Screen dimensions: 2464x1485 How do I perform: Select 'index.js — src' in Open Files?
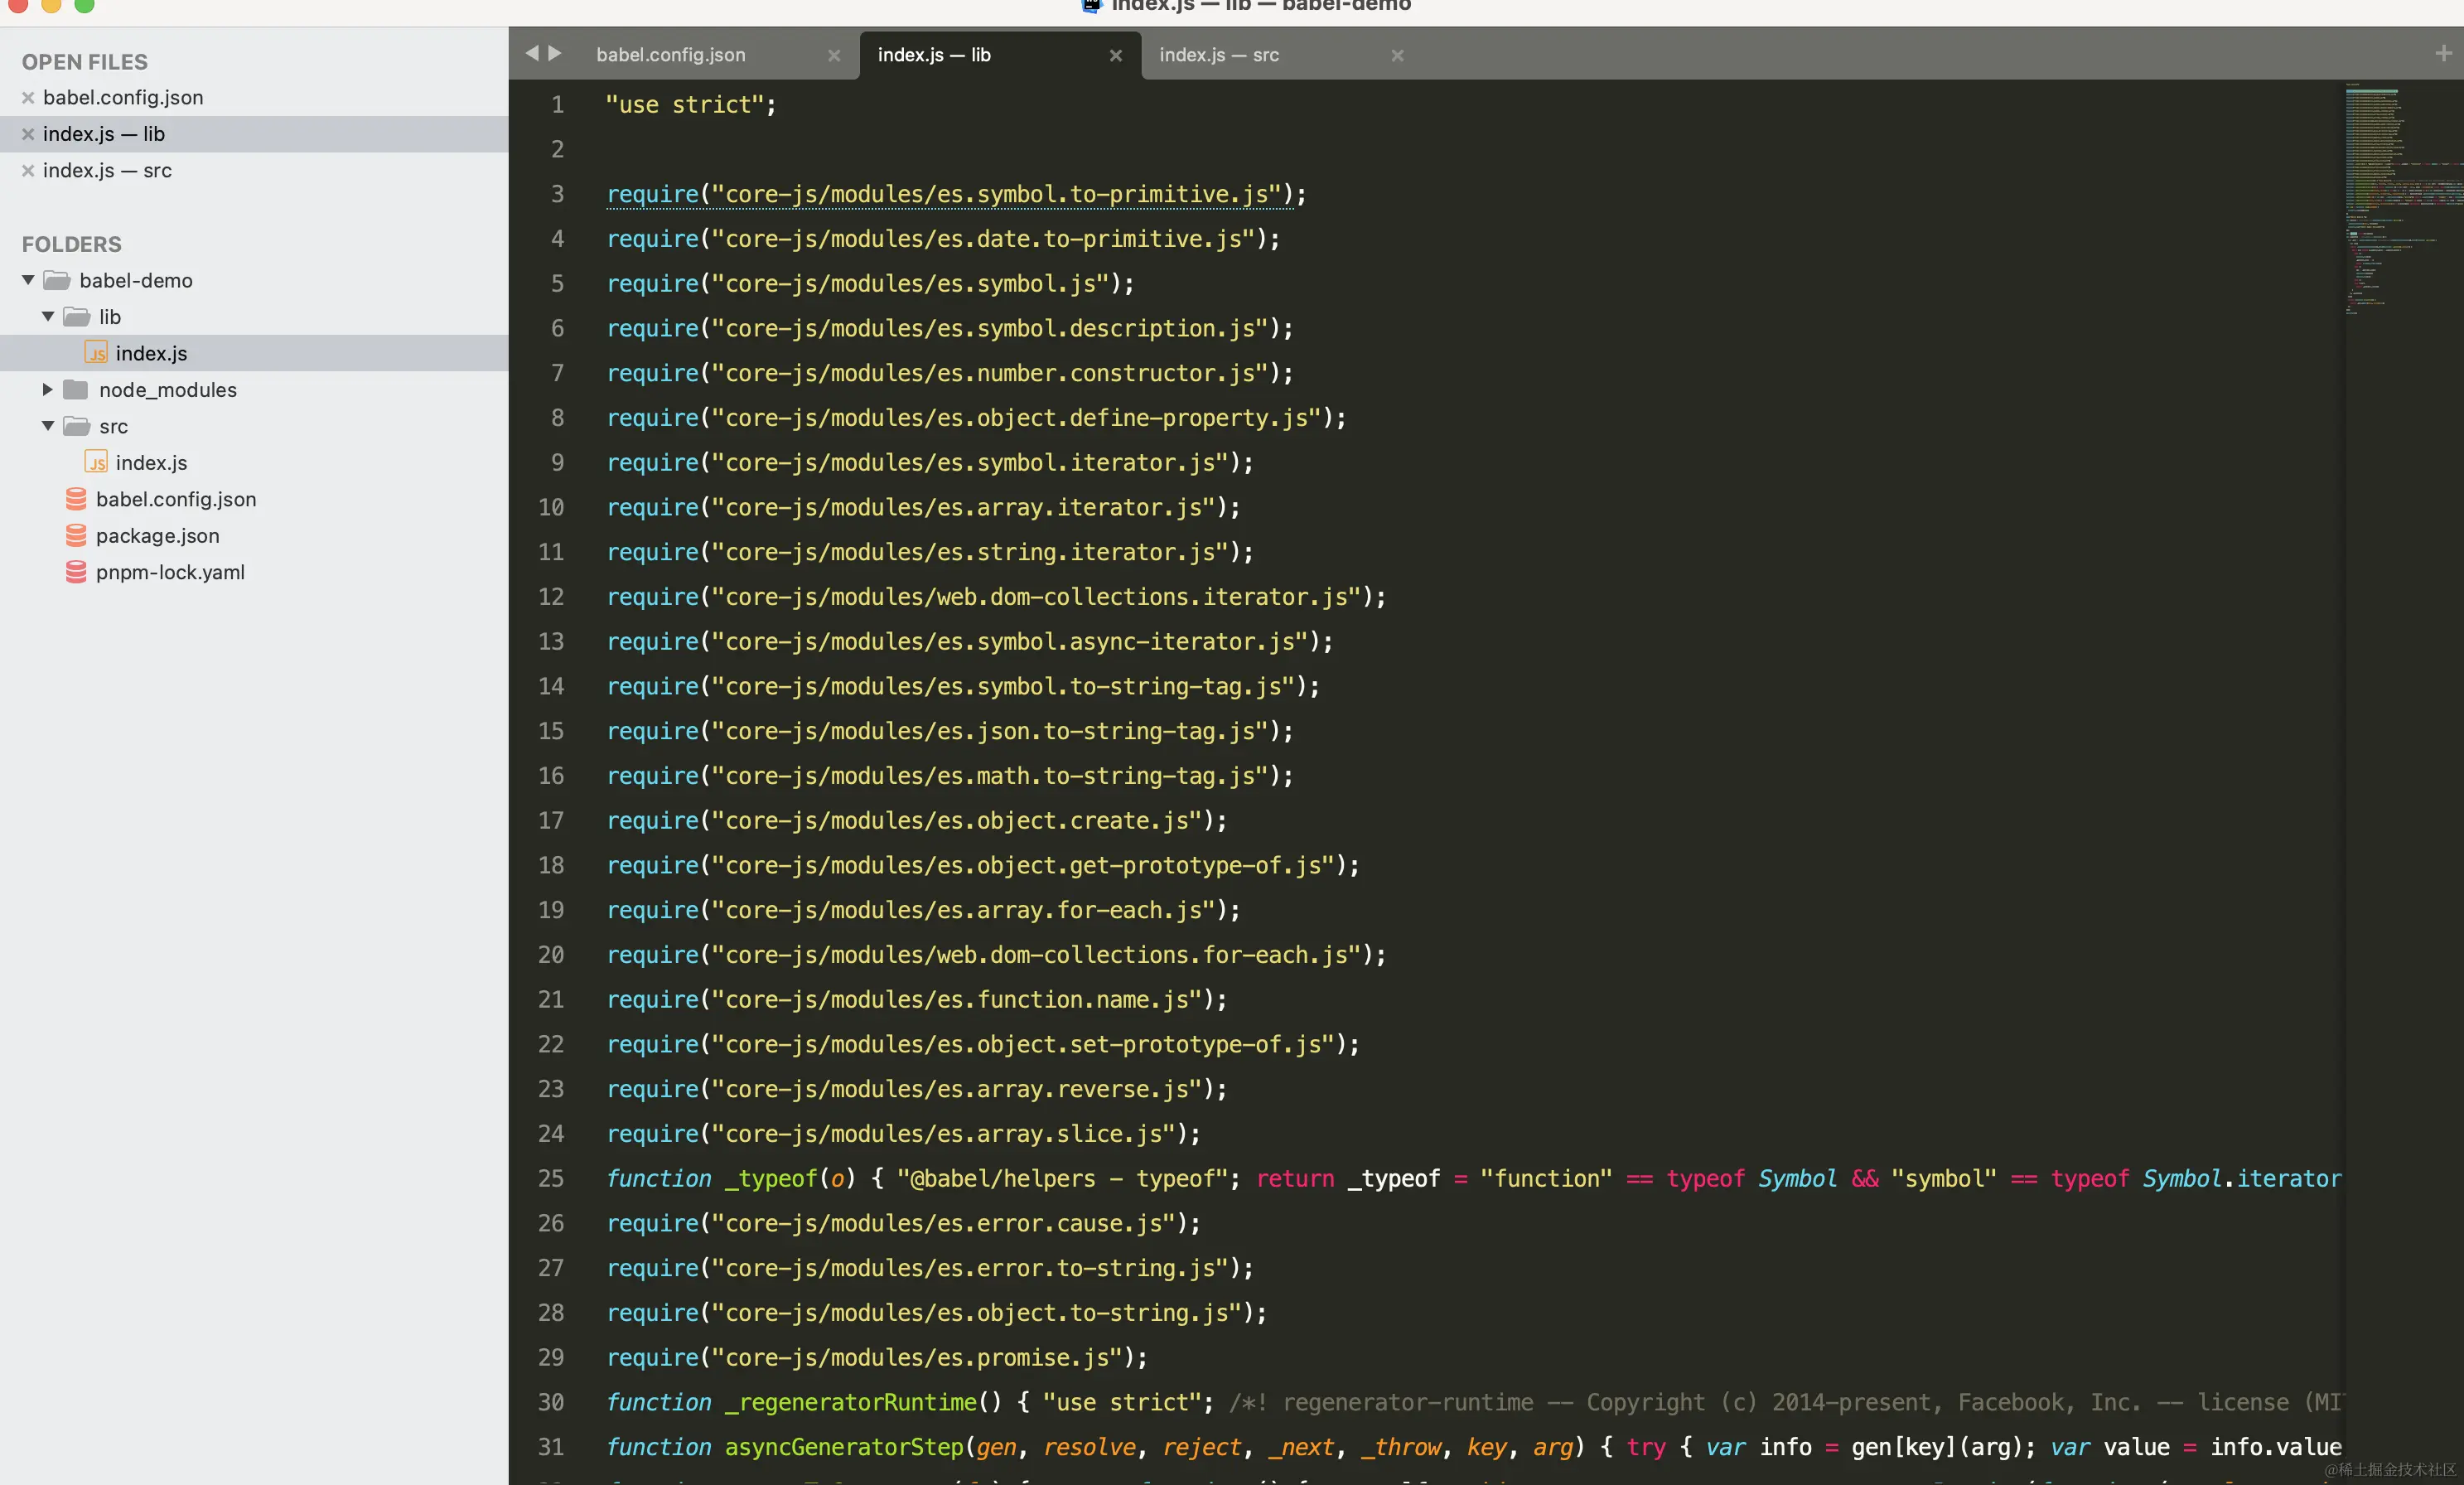point(107,170)
